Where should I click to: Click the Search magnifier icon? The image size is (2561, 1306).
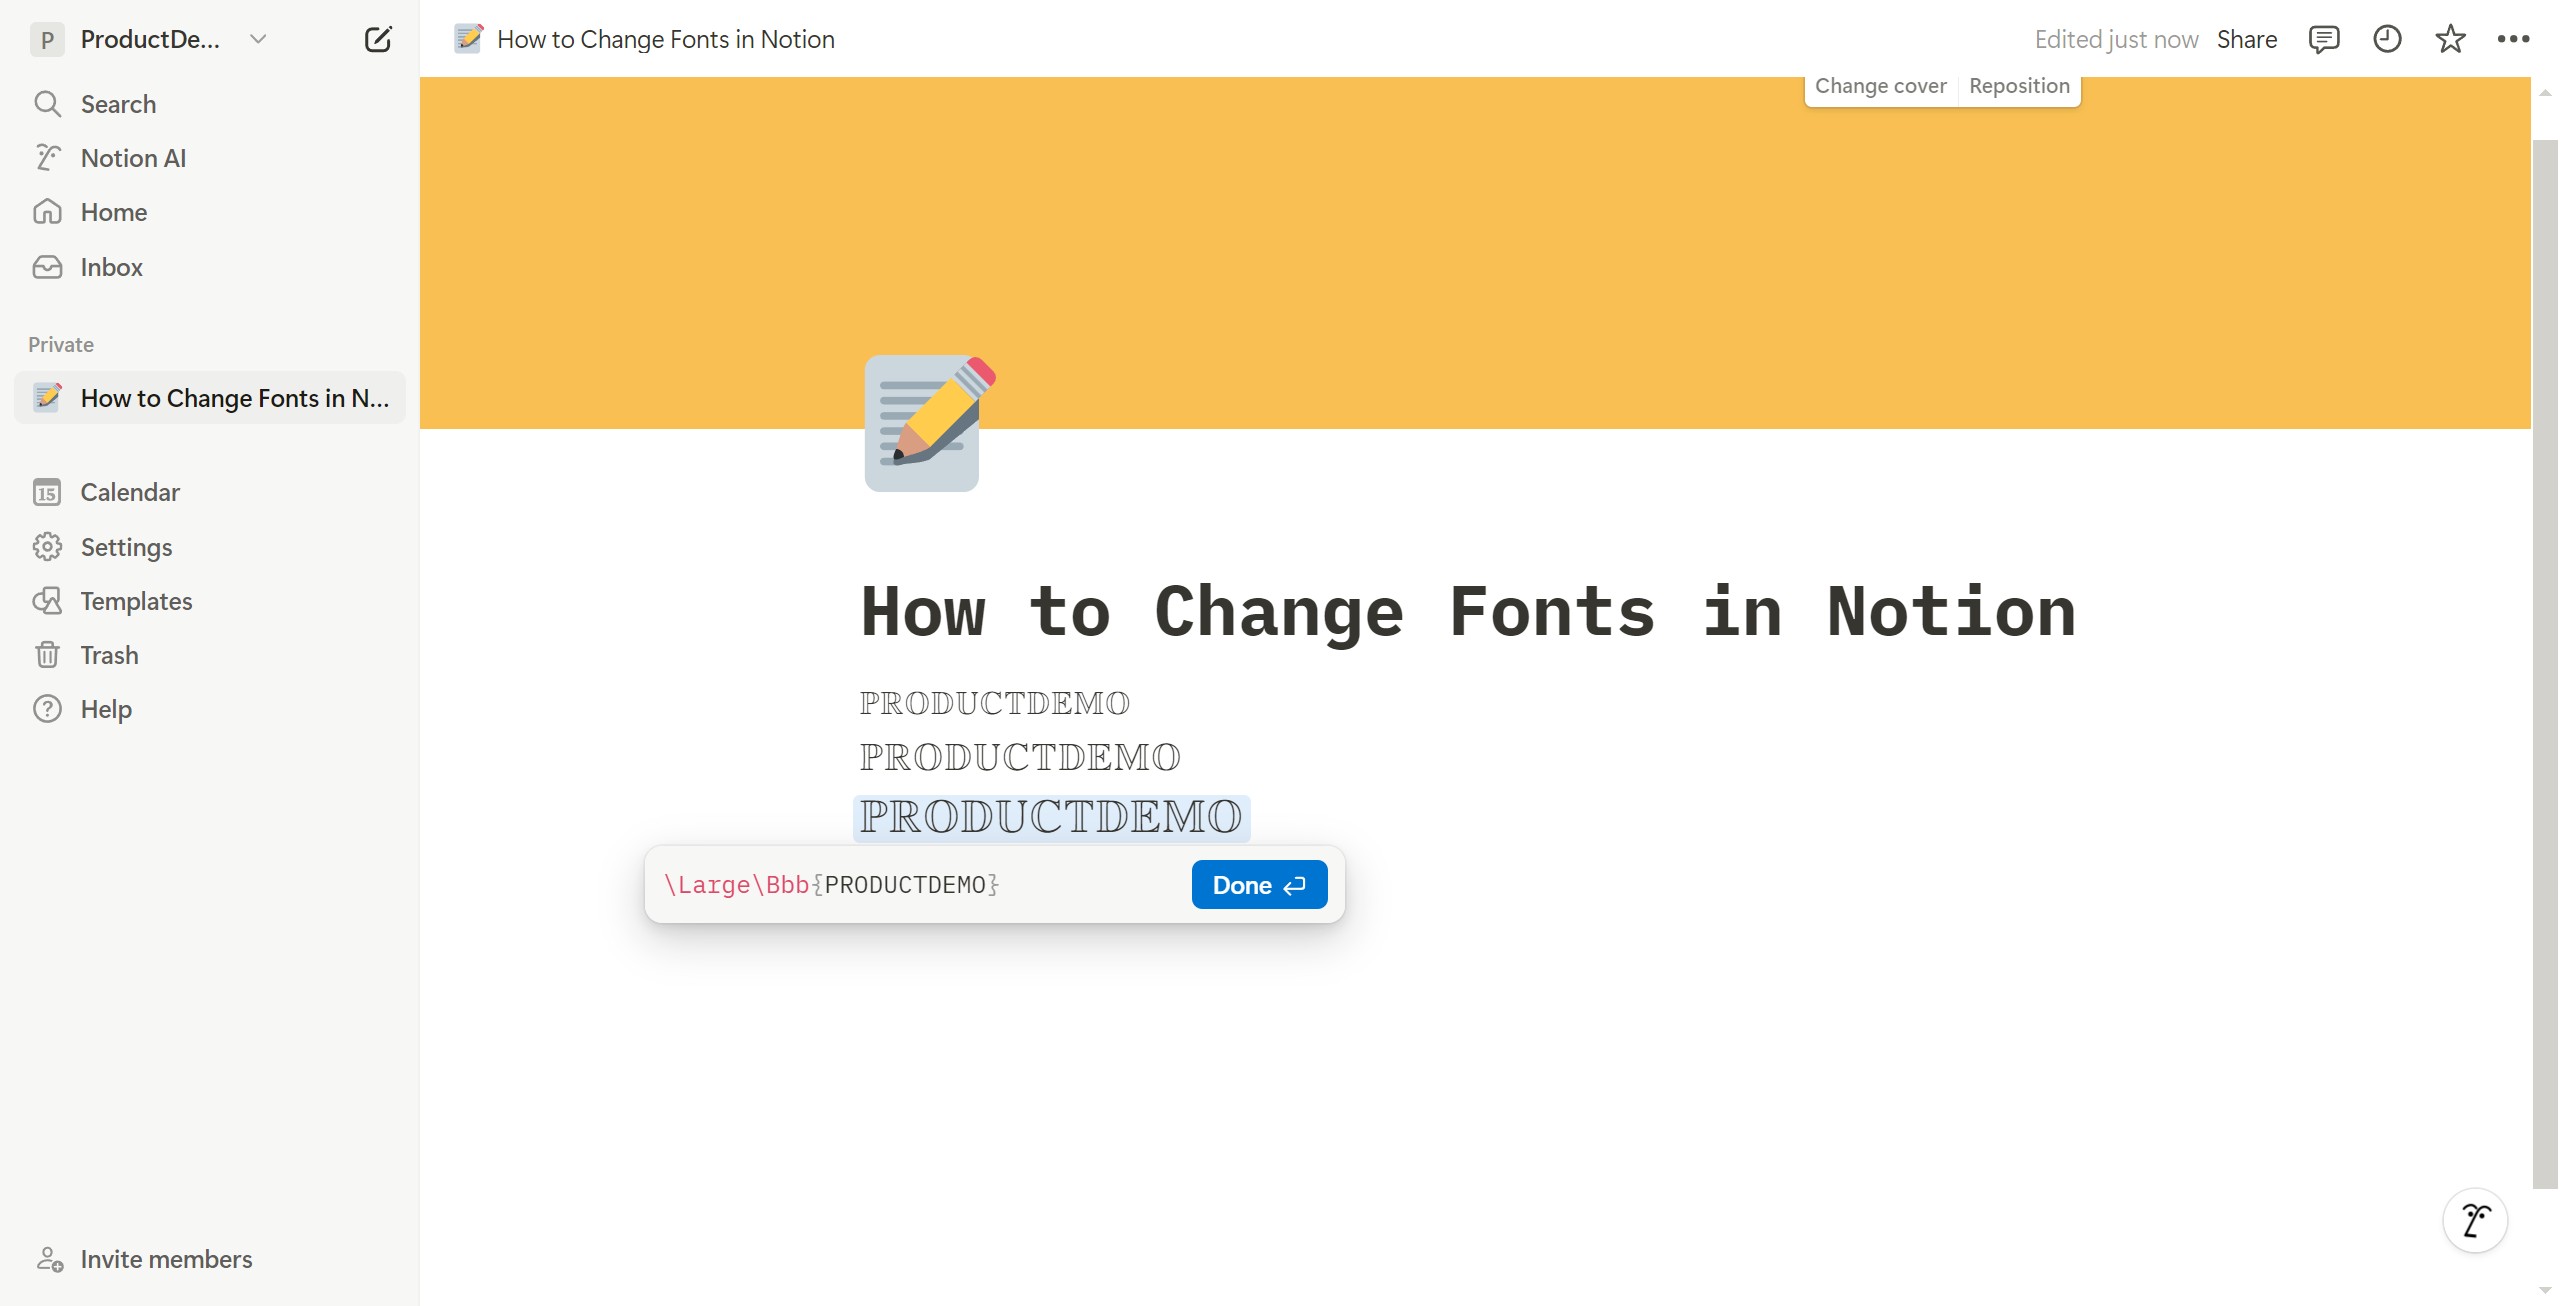(47, 104)
